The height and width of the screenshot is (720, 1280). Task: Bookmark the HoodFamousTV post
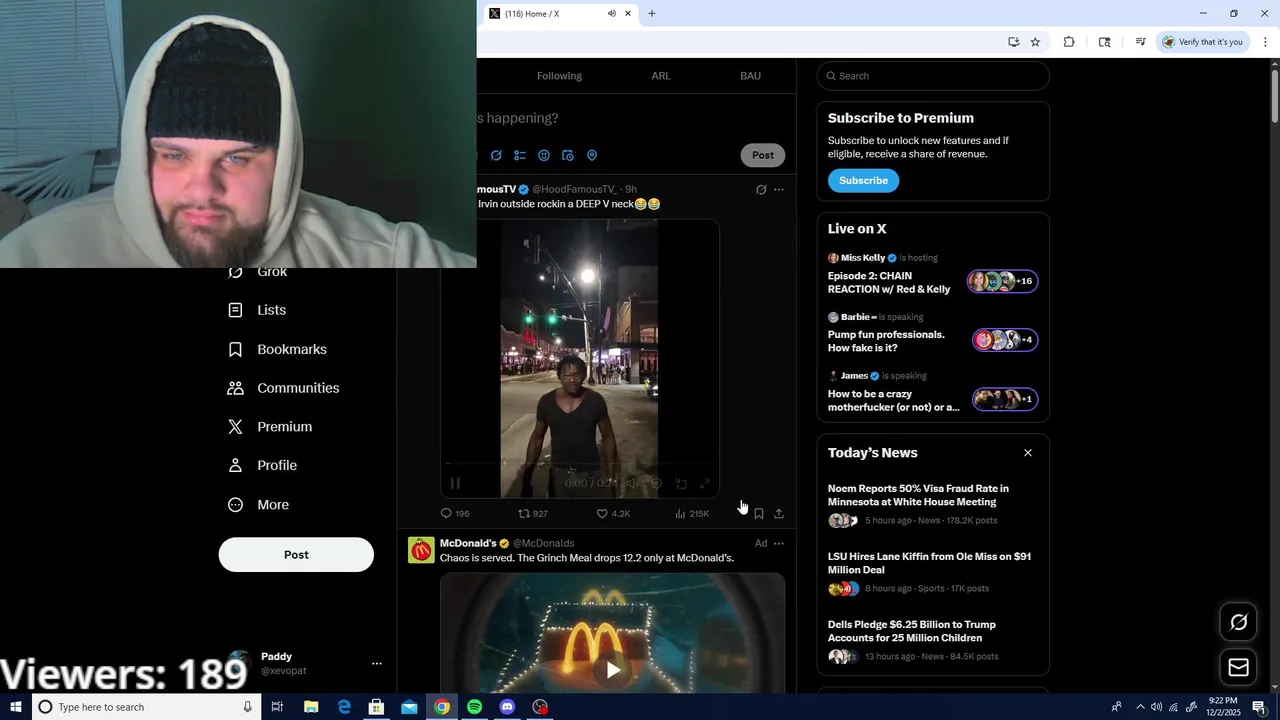[759, 513]
